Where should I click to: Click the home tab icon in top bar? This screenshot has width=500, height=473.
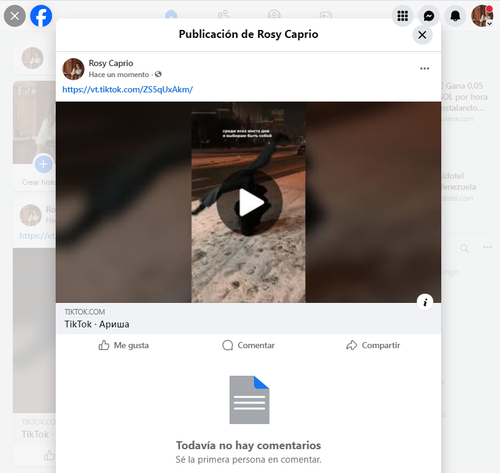pyautogui.click(x=171, y=15)
